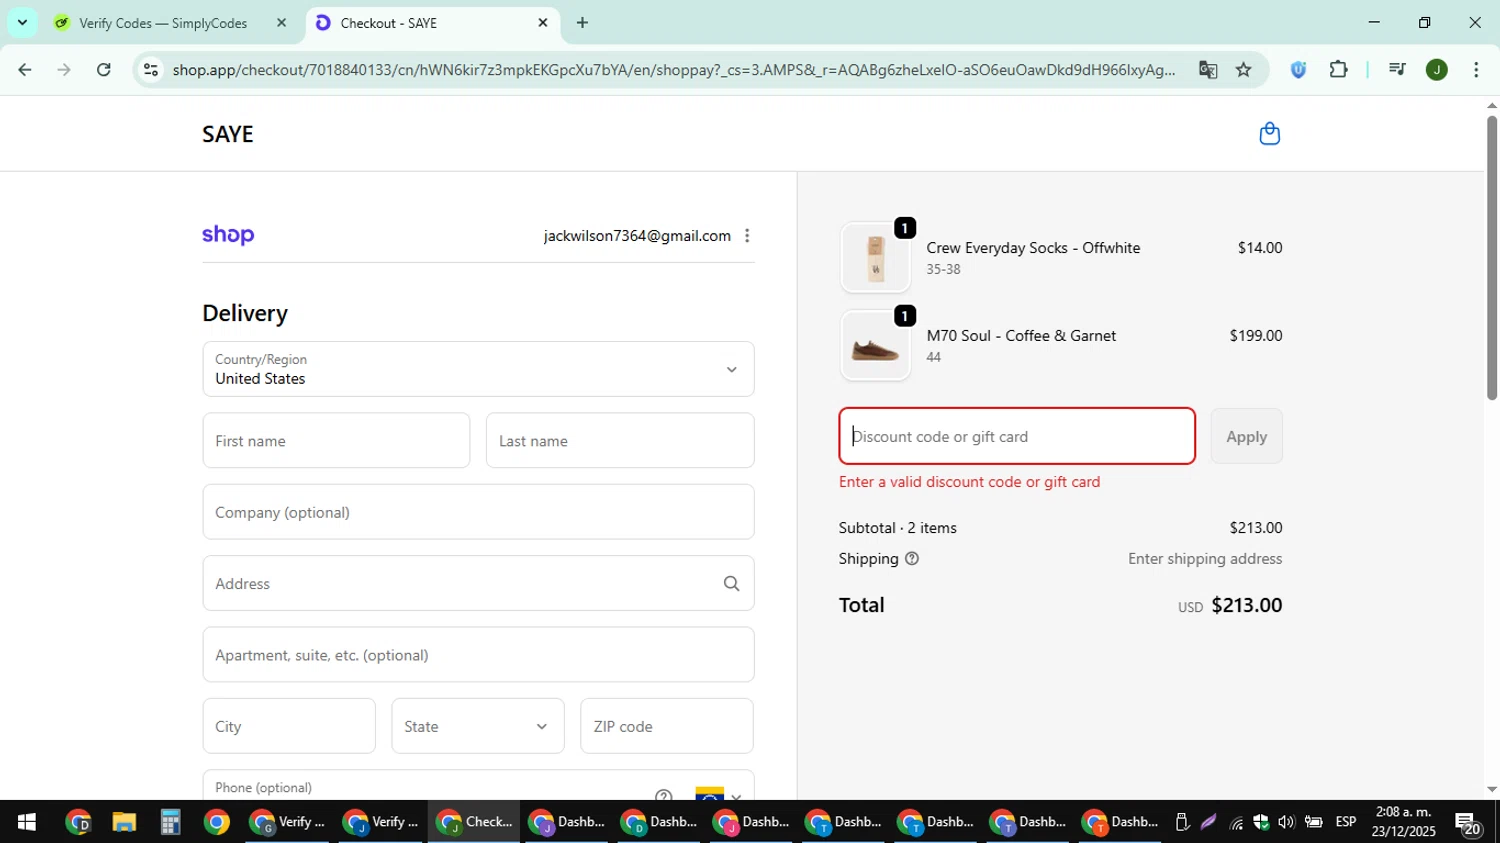This screenshot has width=1500, height=843.
Task: Expand the Country/Region dropdown
Action: [478, 369]
